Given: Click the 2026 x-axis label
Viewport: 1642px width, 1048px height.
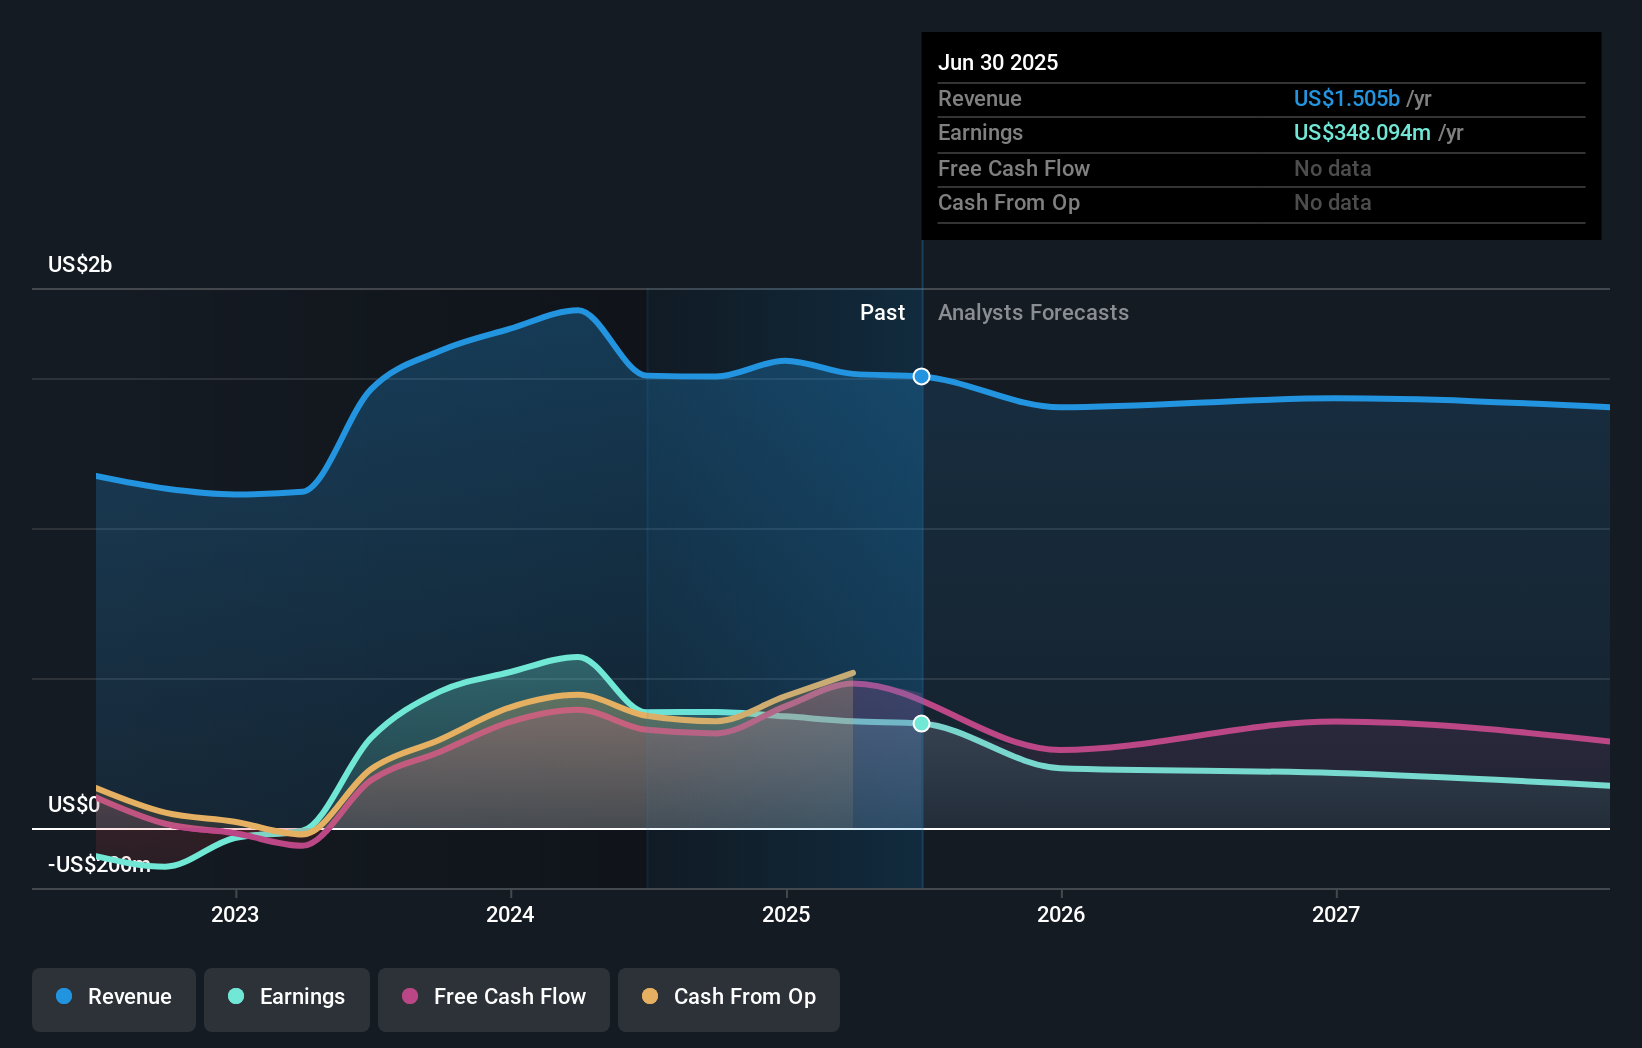Looking at the screenshot, I should (1061, 914).
